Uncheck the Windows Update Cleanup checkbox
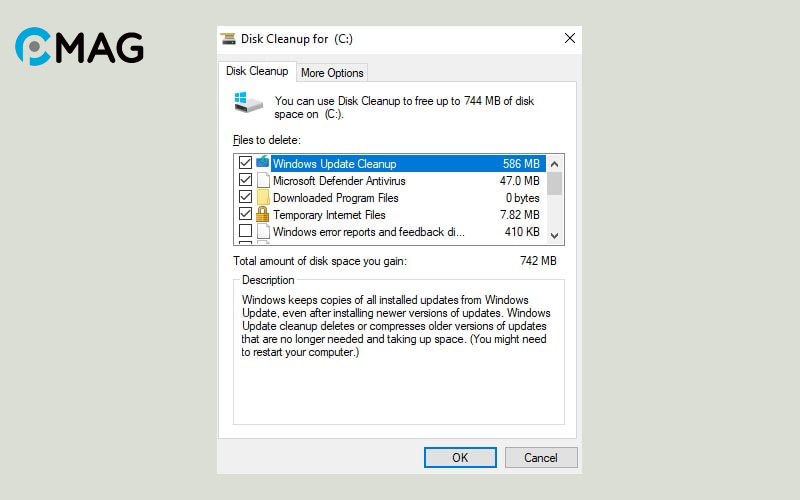This screenshot has width=800, height=500. pyautogui.click(x=245, y=163)
